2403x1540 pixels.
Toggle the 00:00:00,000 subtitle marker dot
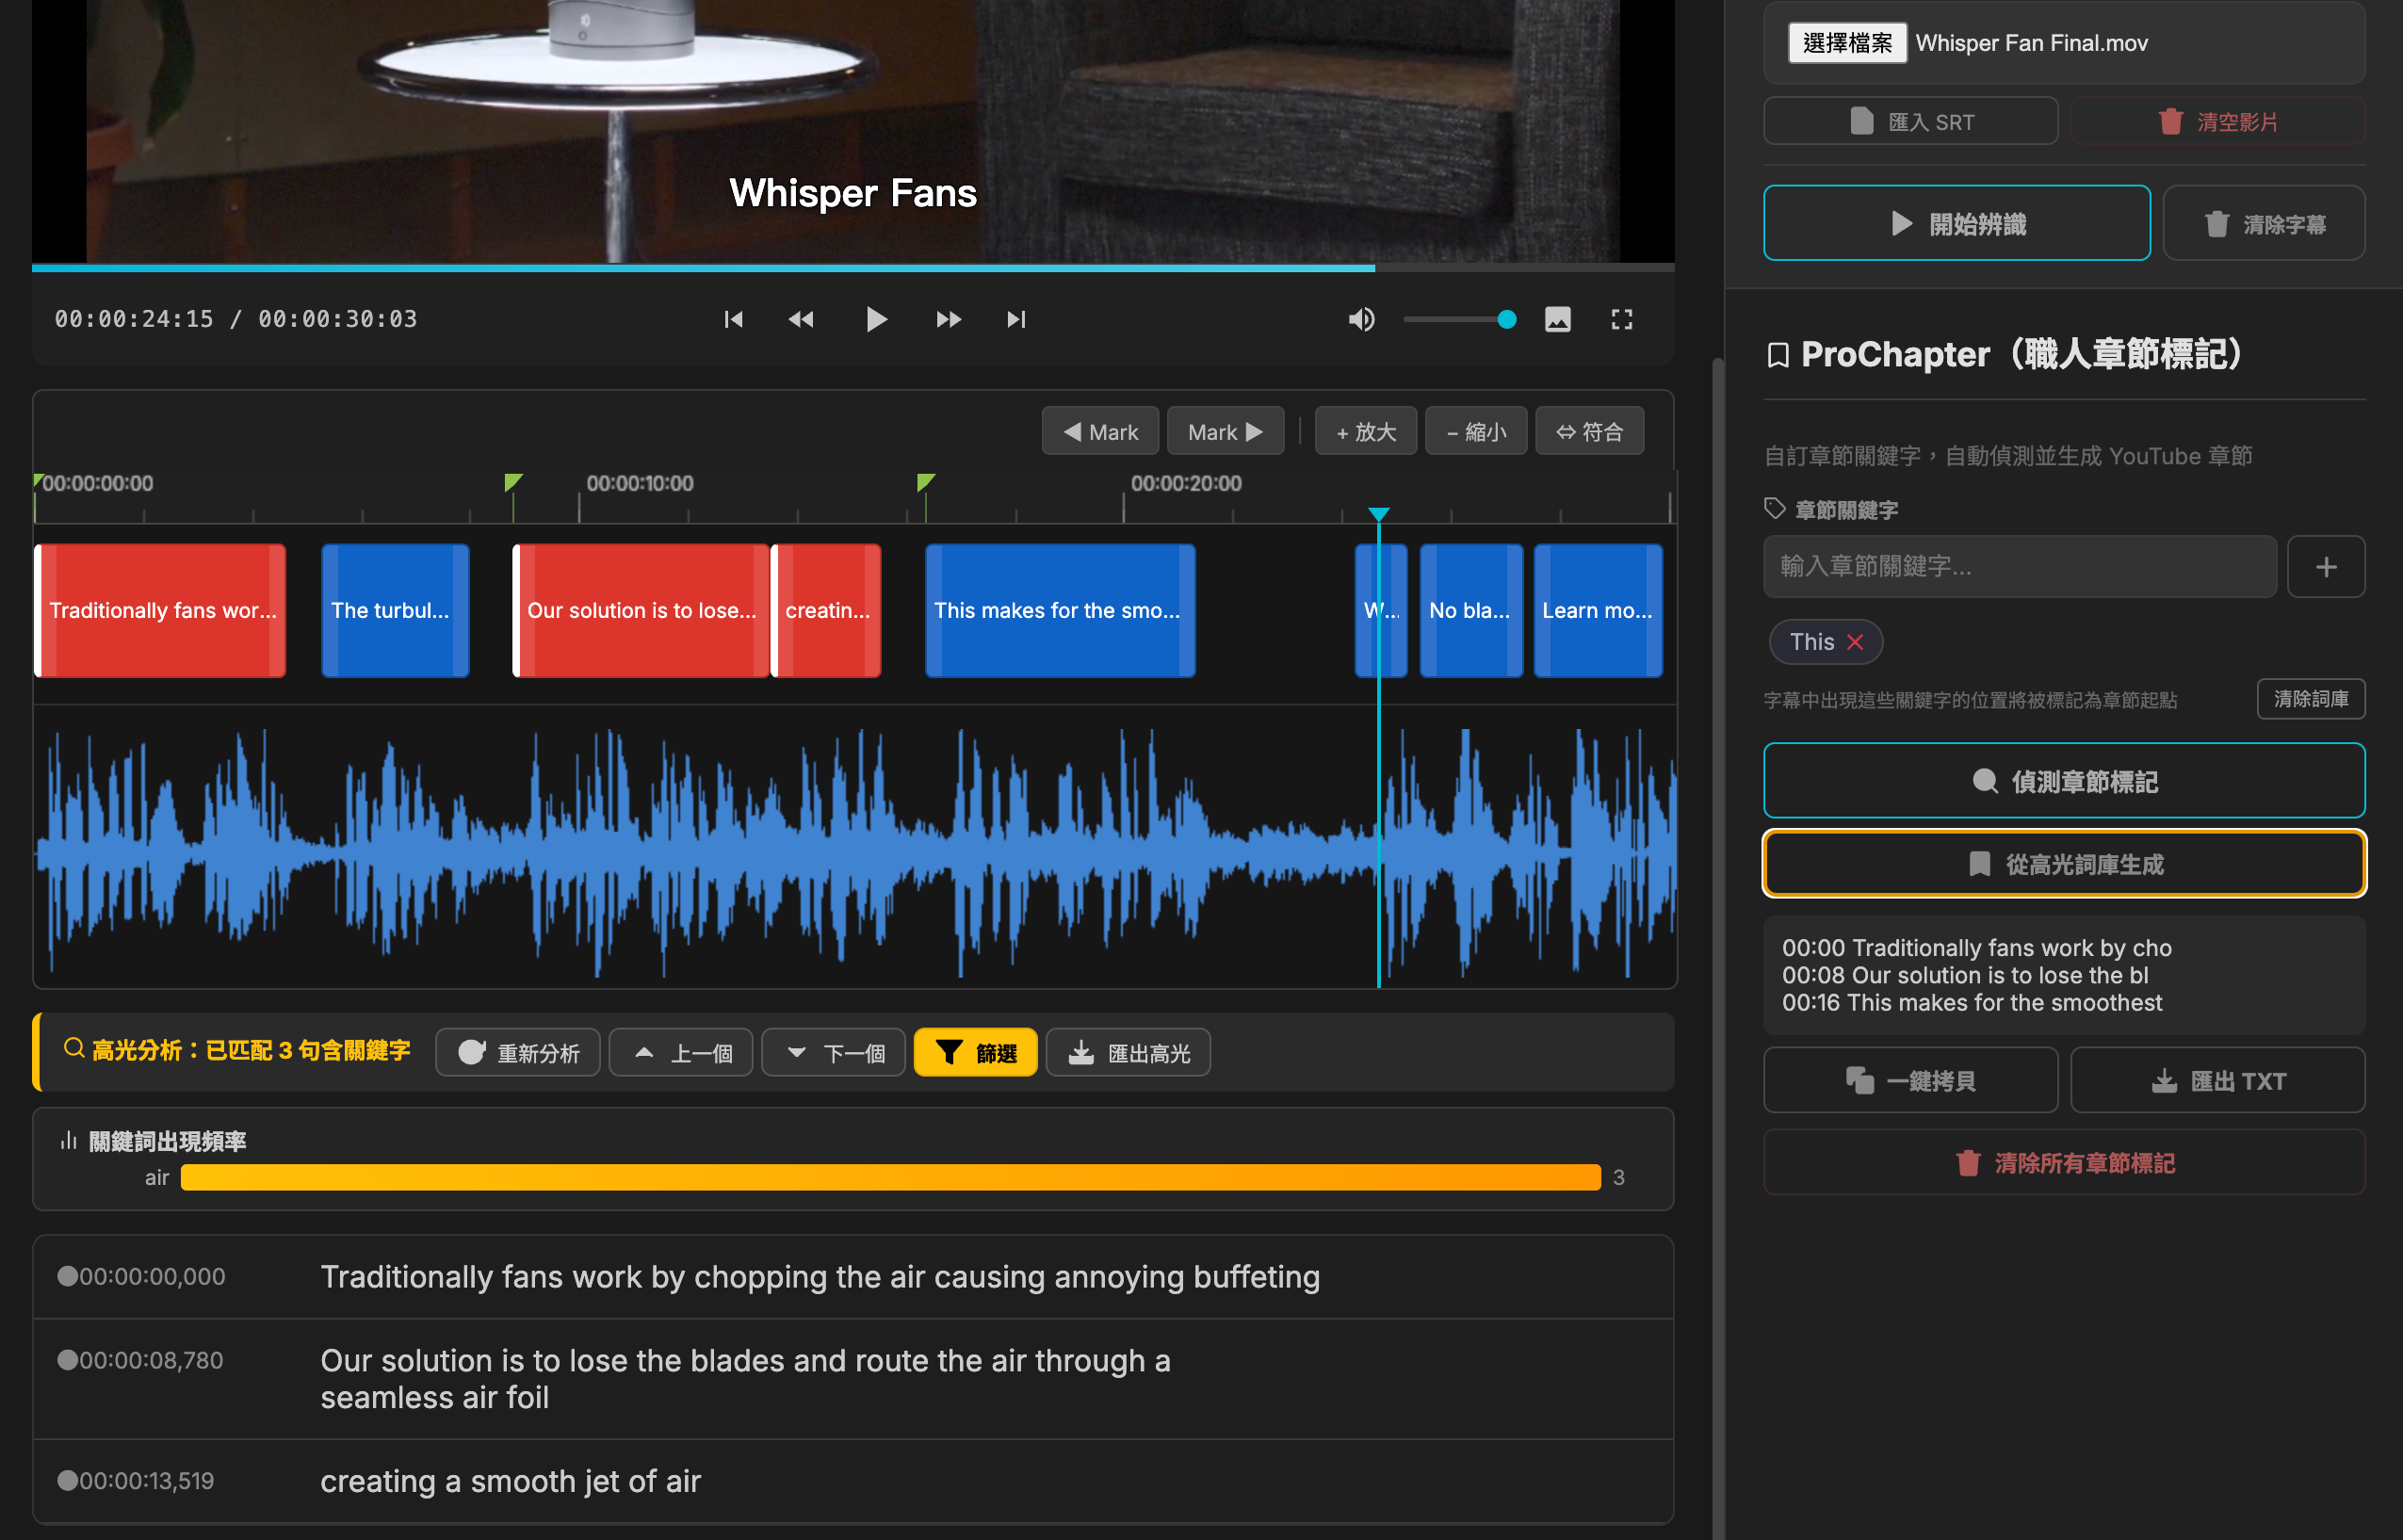coord(67,1276)
